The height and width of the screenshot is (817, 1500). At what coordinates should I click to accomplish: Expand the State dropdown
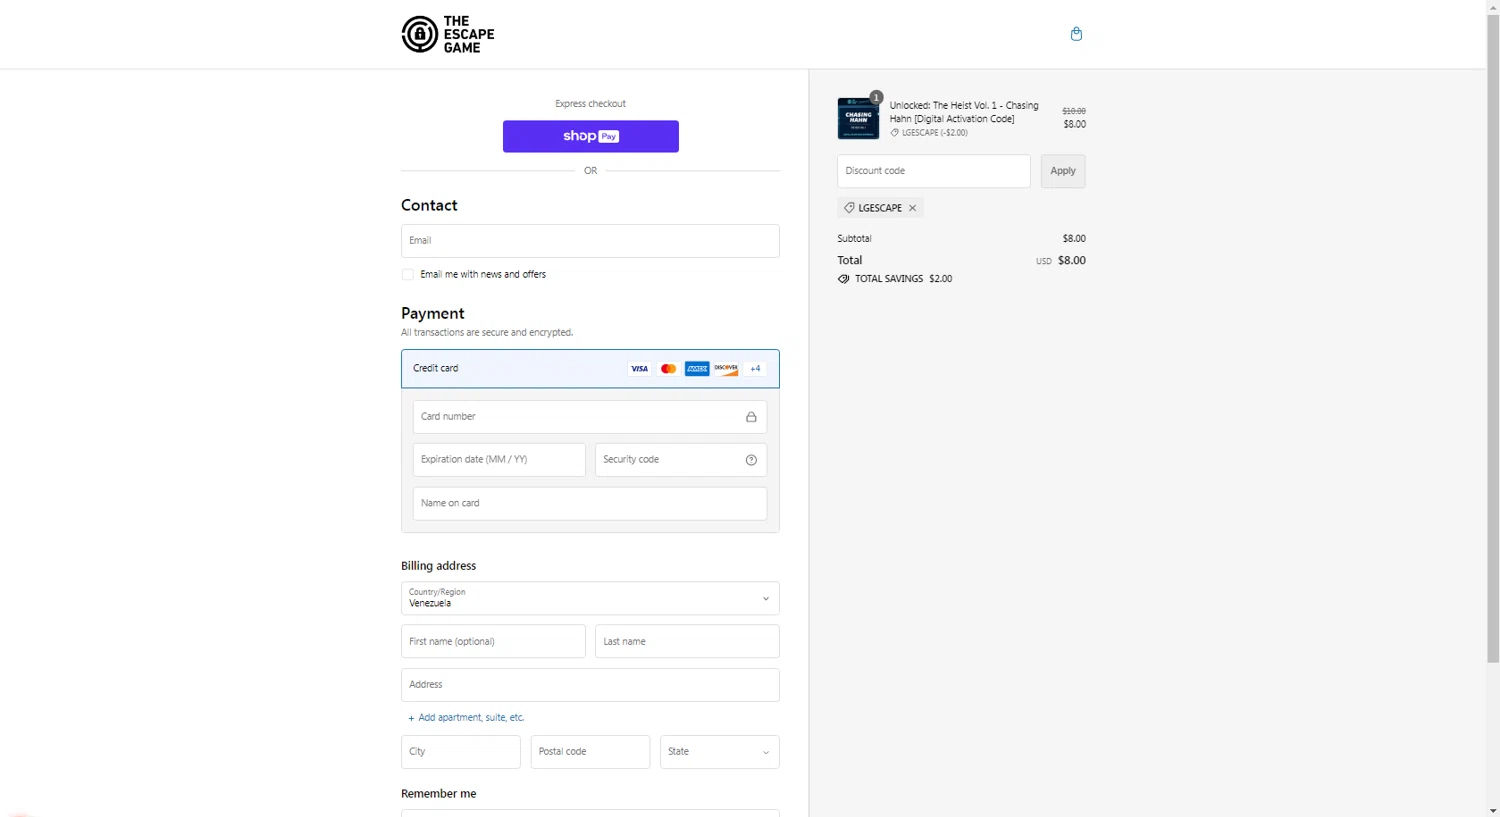(x=719, y=752)
